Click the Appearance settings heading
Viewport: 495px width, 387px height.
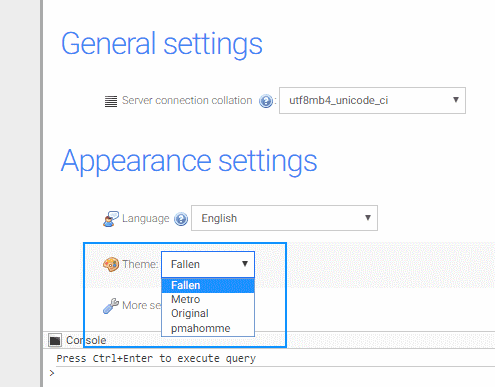(x=189, y=162)
